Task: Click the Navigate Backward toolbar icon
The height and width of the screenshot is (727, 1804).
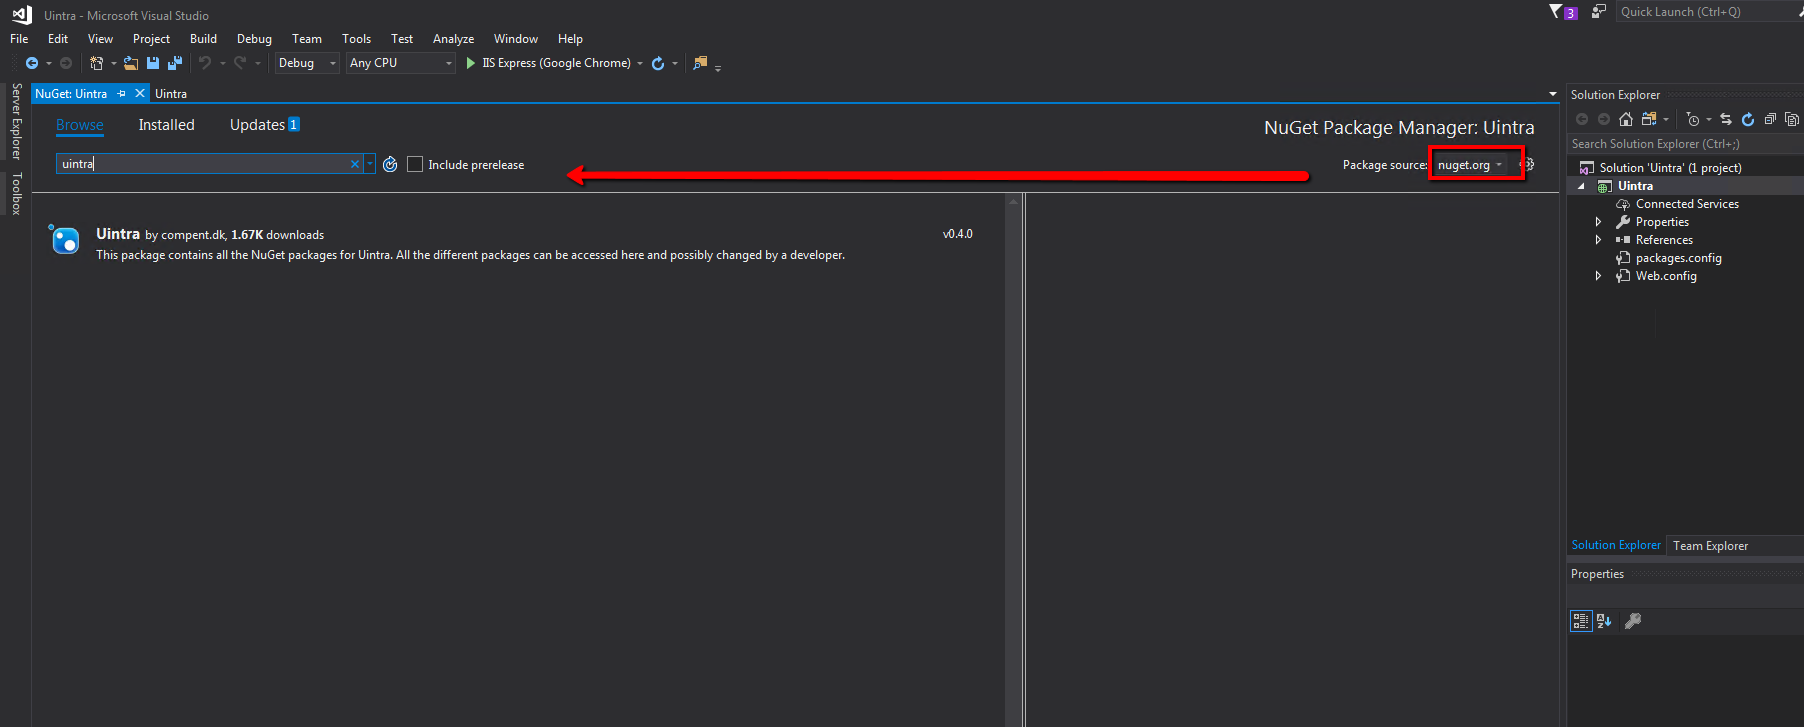Action: [32, 63]
